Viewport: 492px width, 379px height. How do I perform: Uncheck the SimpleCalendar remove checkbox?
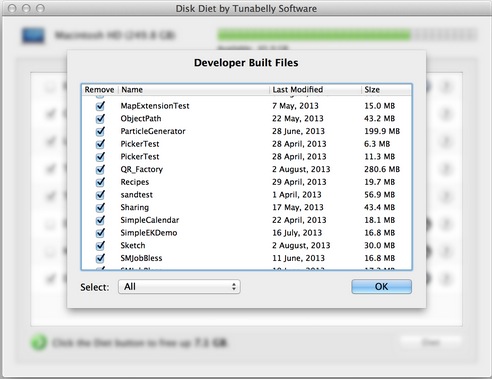click(x=100, y=220)
